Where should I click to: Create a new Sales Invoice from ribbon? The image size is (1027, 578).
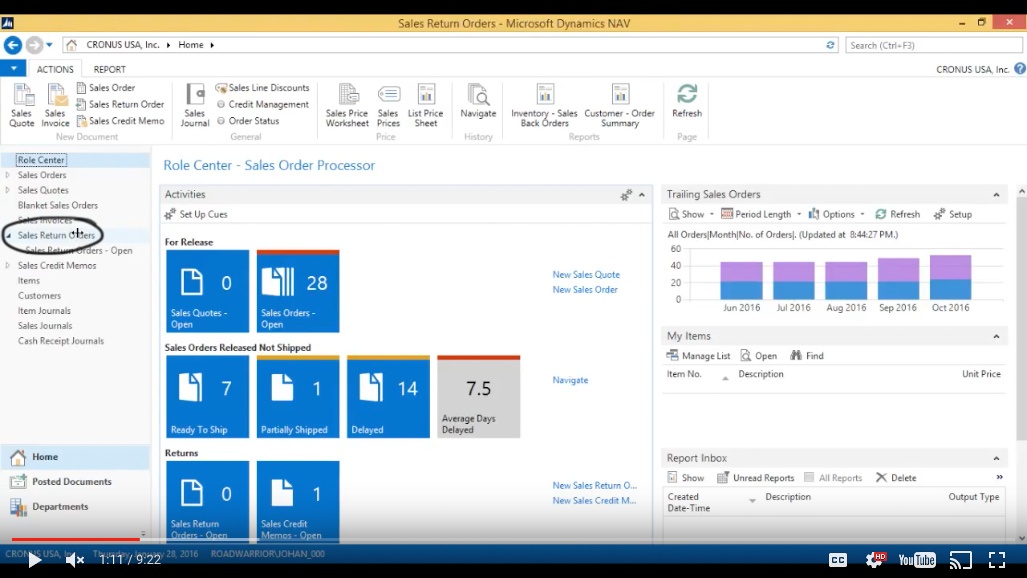tap(55, 105)
